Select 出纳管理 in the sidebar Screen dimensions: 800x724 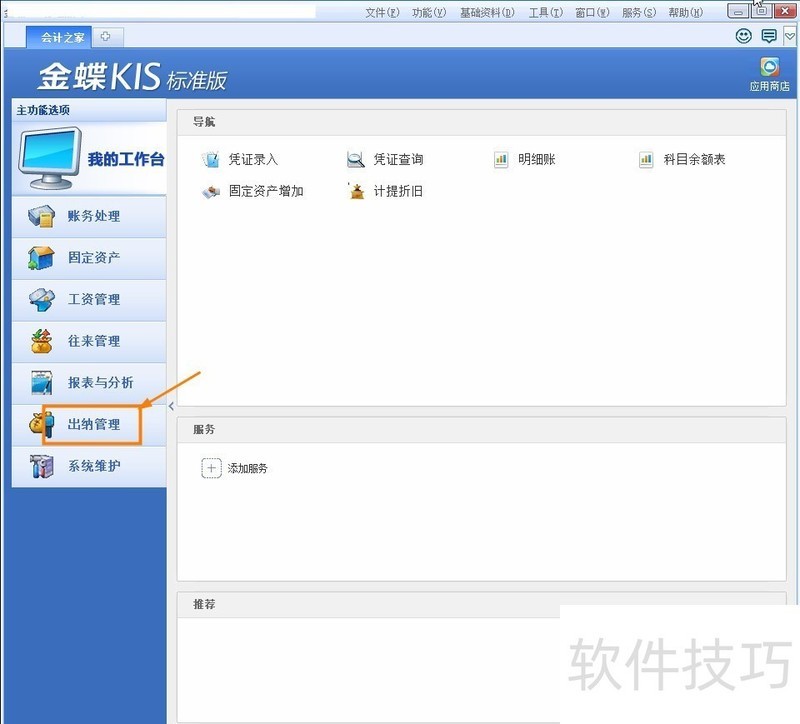(93, 424)
